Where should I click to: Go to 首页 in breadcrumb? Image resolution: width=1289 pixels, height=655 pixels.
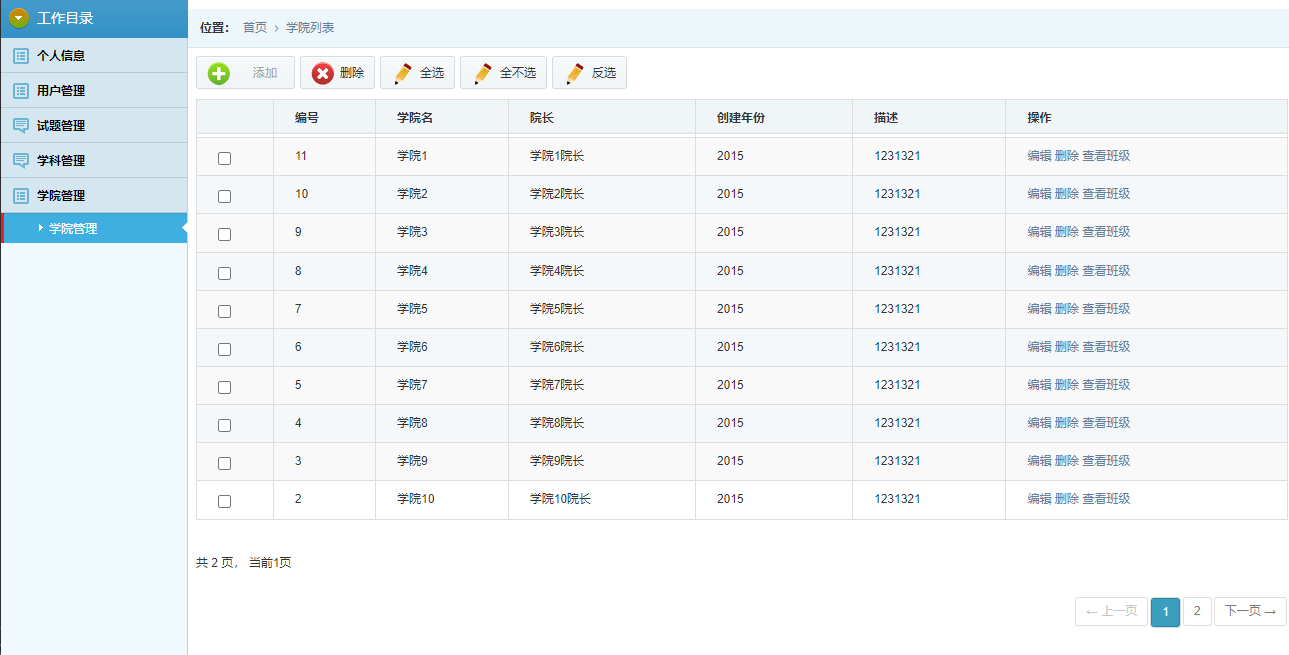coord(255,27)
